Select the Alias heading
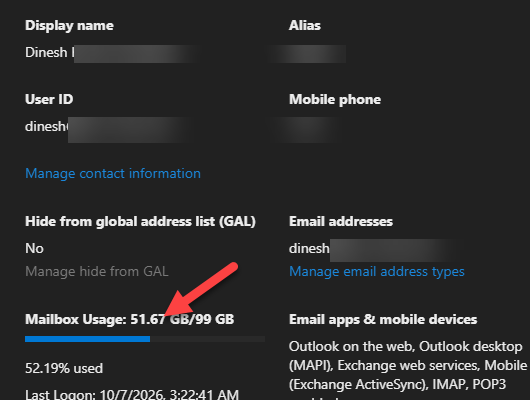530x400 pixels. point(305,25)
